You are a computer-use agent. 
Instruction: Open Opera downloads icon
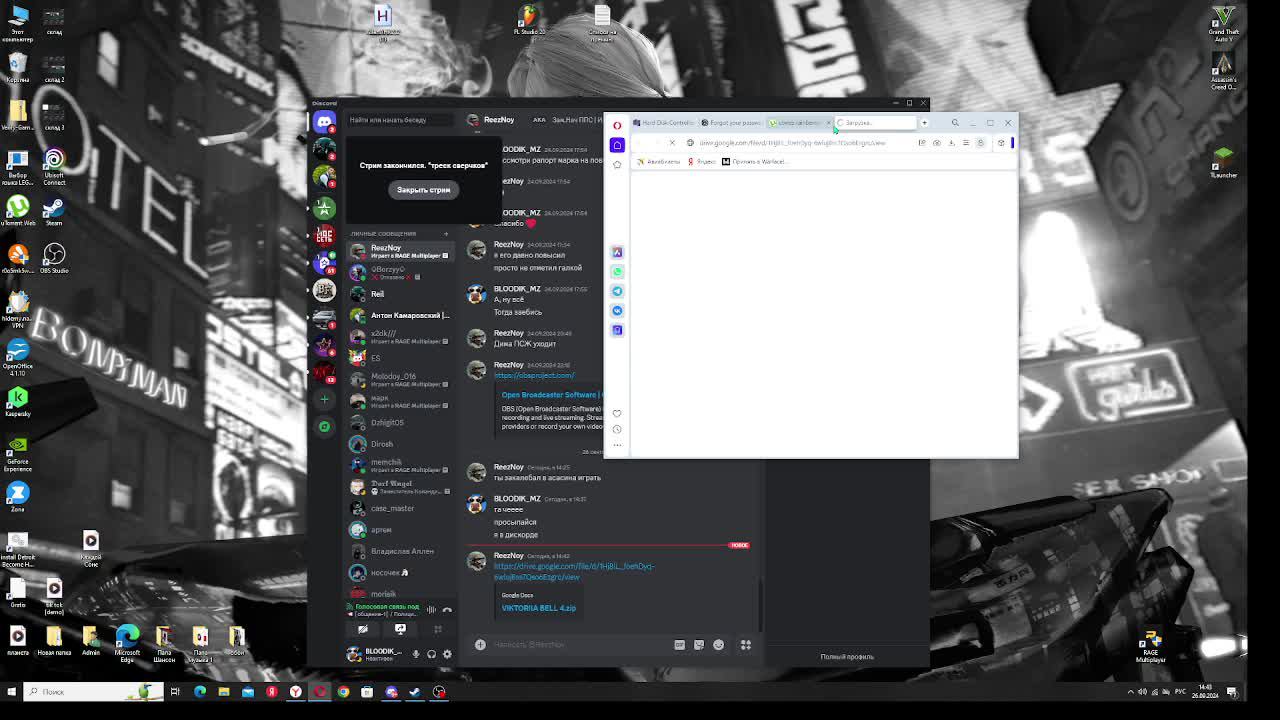tap(951, 143)
